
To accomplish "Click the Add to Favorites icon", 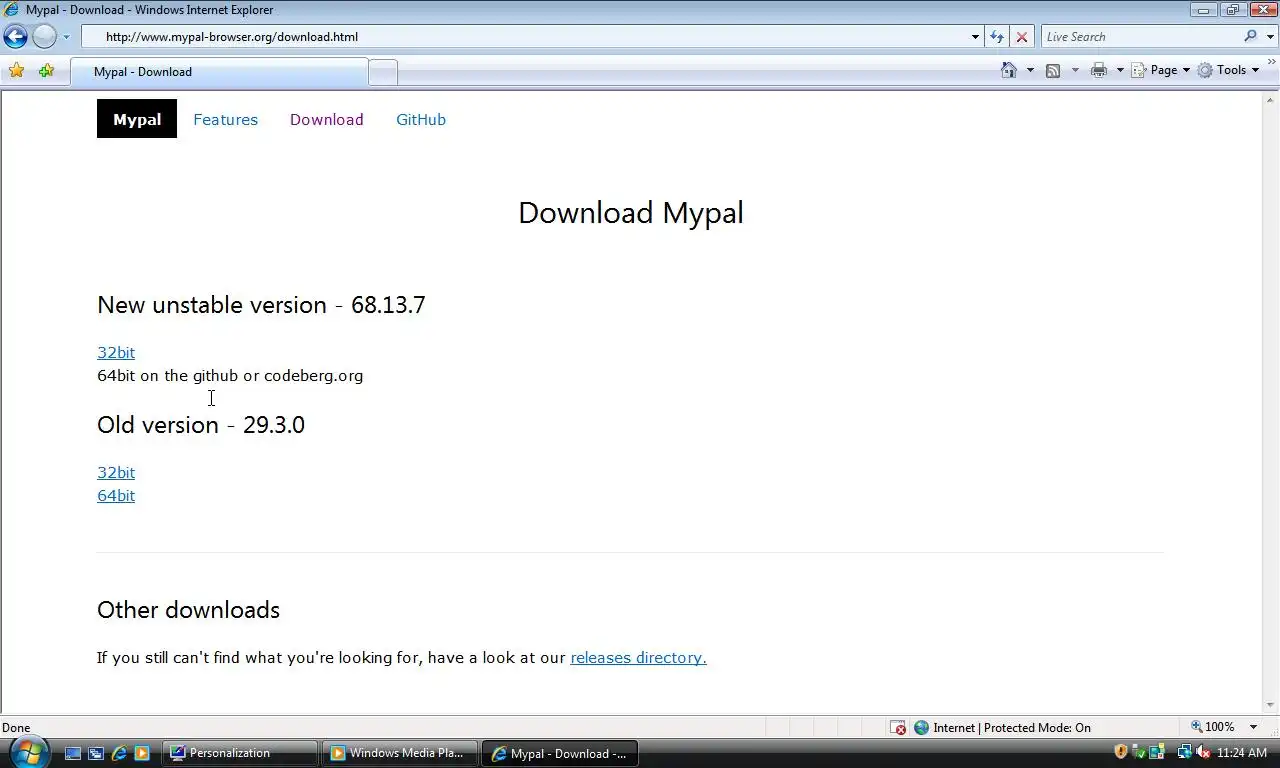I will coord(46,71).
